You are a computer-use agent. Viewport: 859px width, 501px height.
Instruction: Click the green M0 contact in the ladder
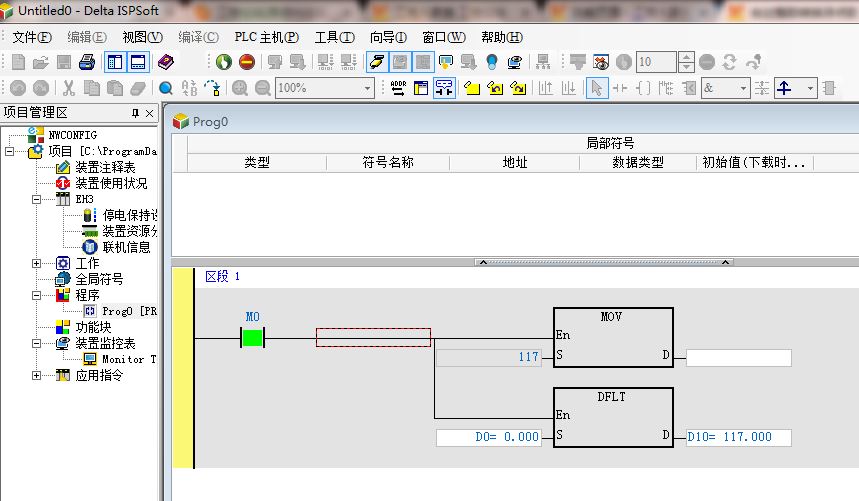click(252, 338)
